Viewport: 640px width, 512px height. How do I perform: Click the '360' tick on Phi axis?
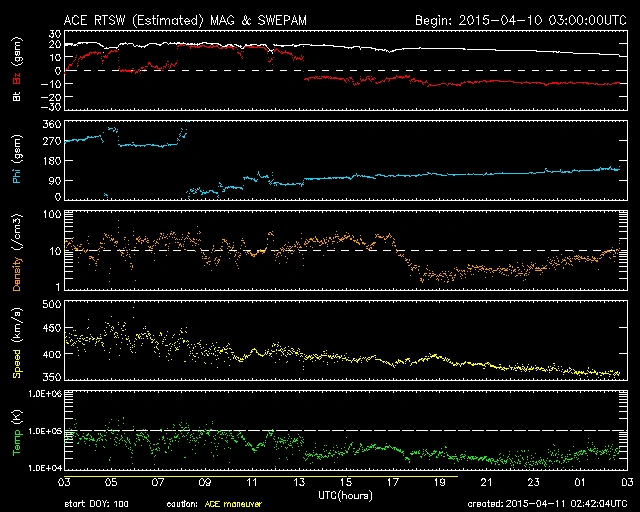(52, 124)
